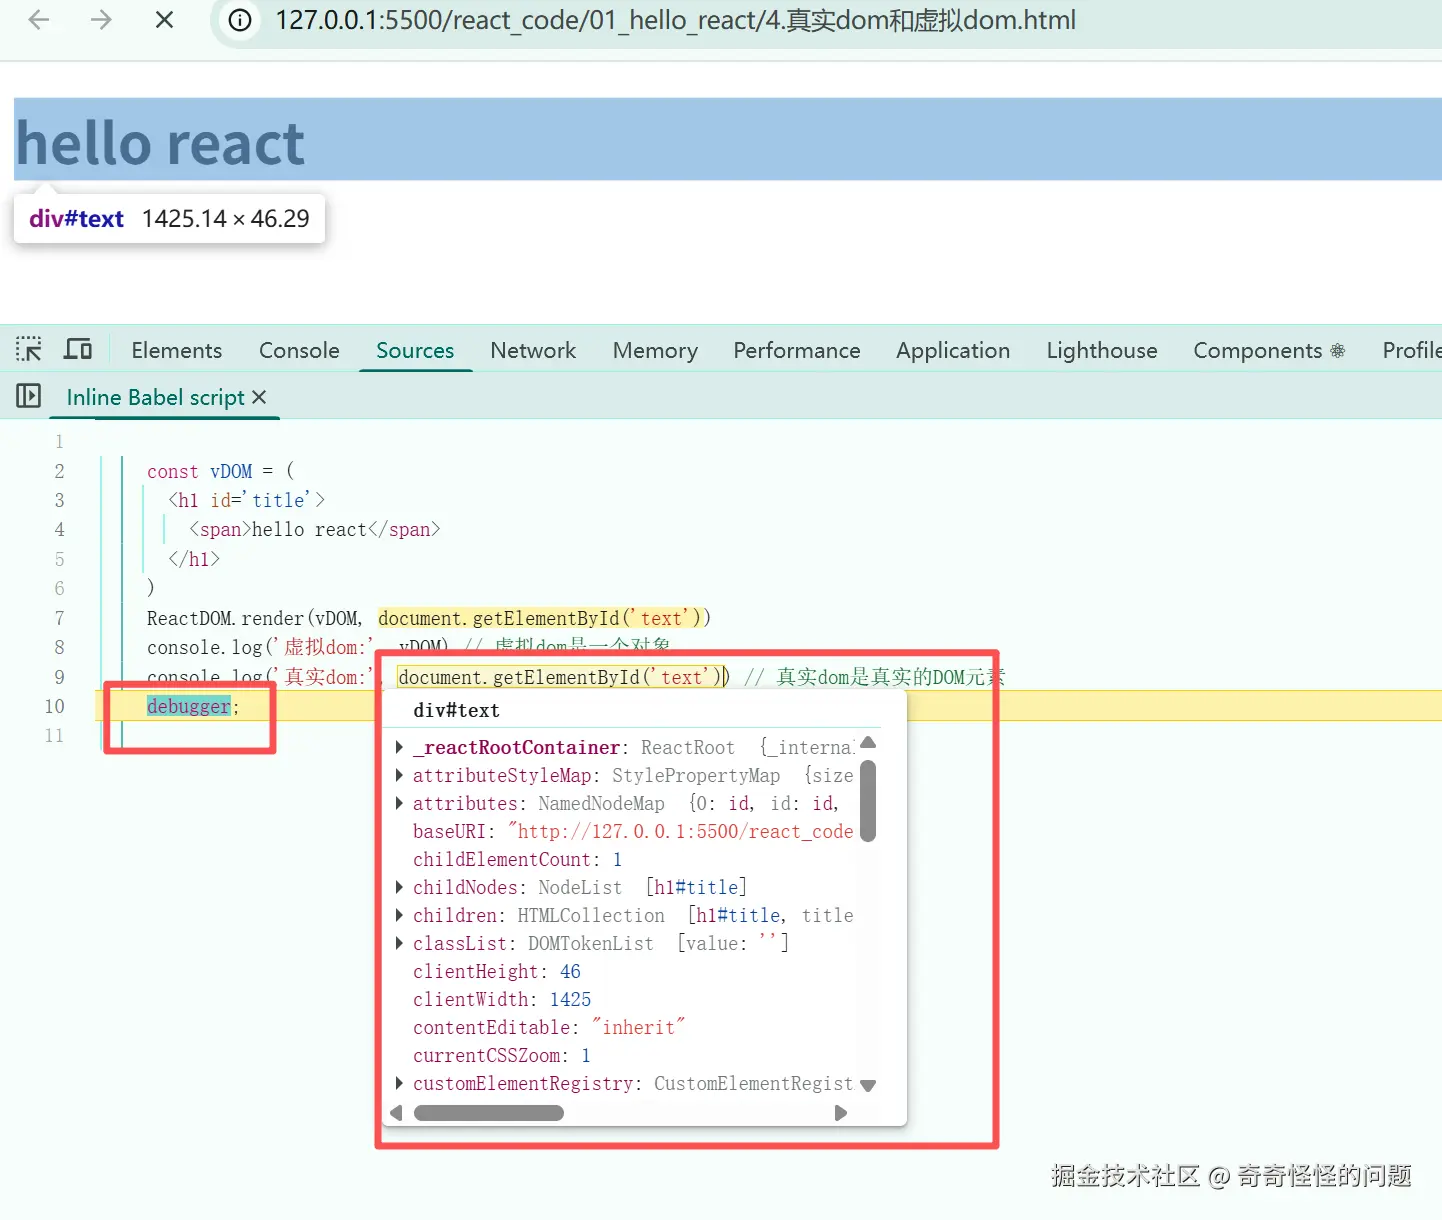Open the Performance tab
The height and width of the screenshot is (1220, 1442).
pos(797,350)
